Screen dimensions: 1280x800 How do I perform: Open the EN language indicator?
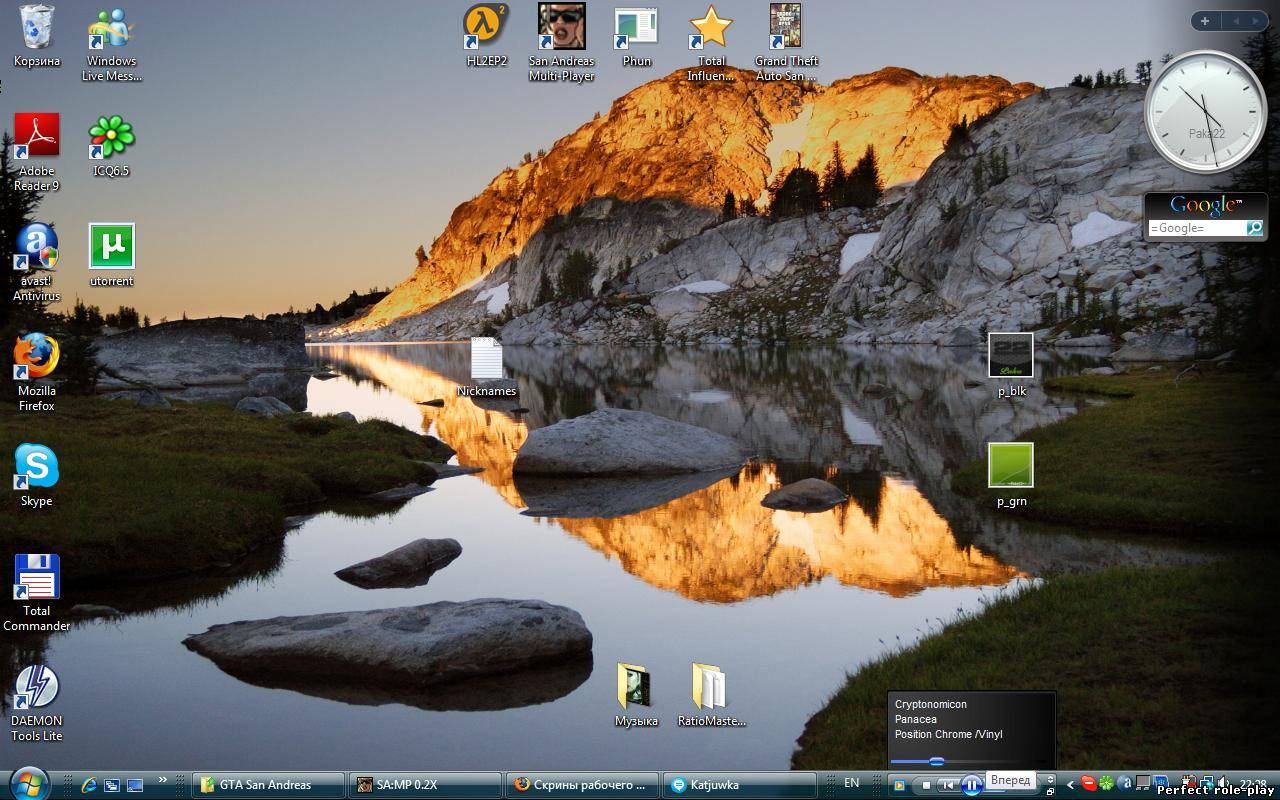click(x=852, y=783)
